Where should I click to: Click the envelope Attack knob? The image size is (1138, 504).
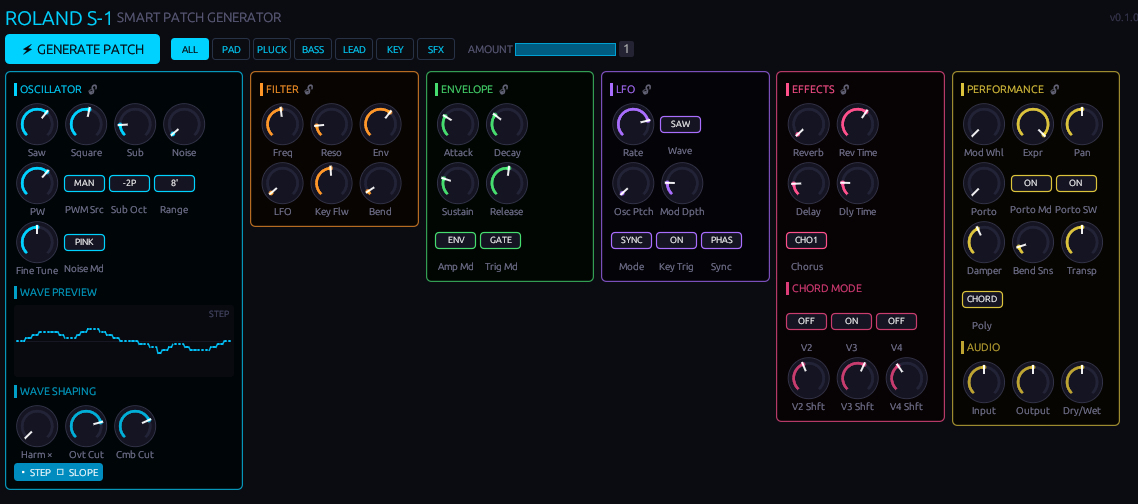(x=458, y=124)
